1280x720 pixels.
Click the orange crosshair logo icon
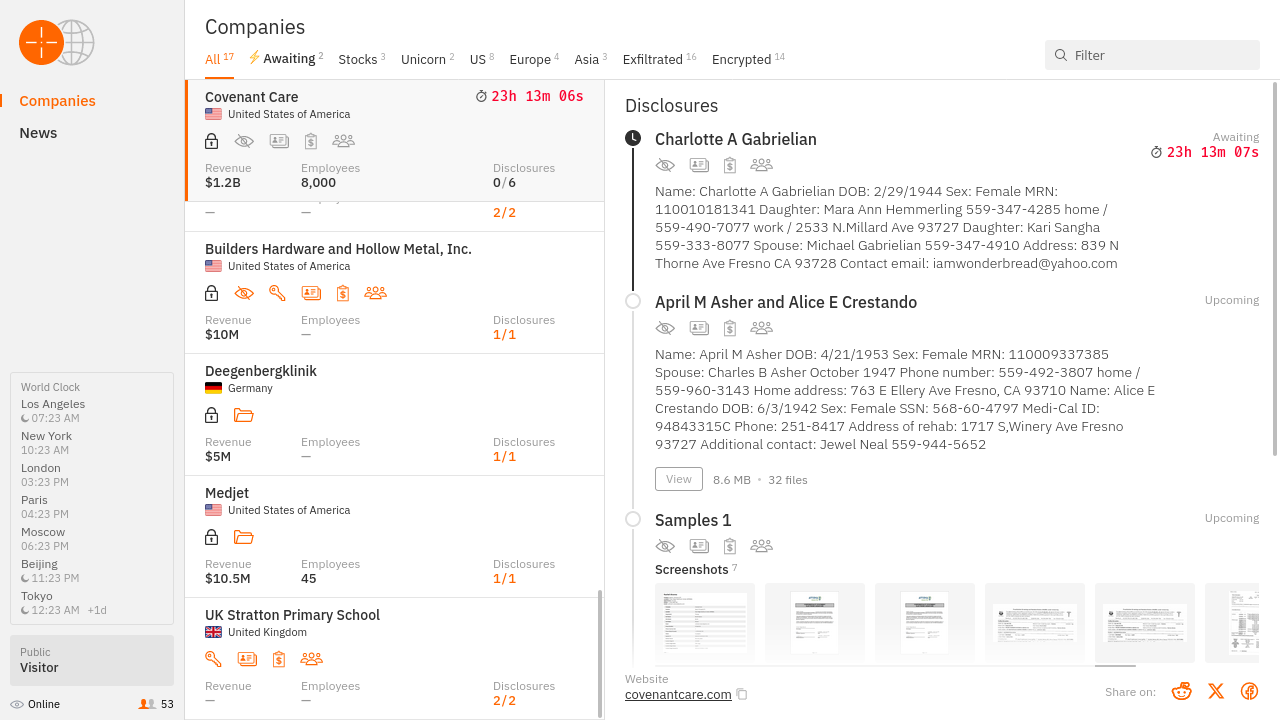41,43
